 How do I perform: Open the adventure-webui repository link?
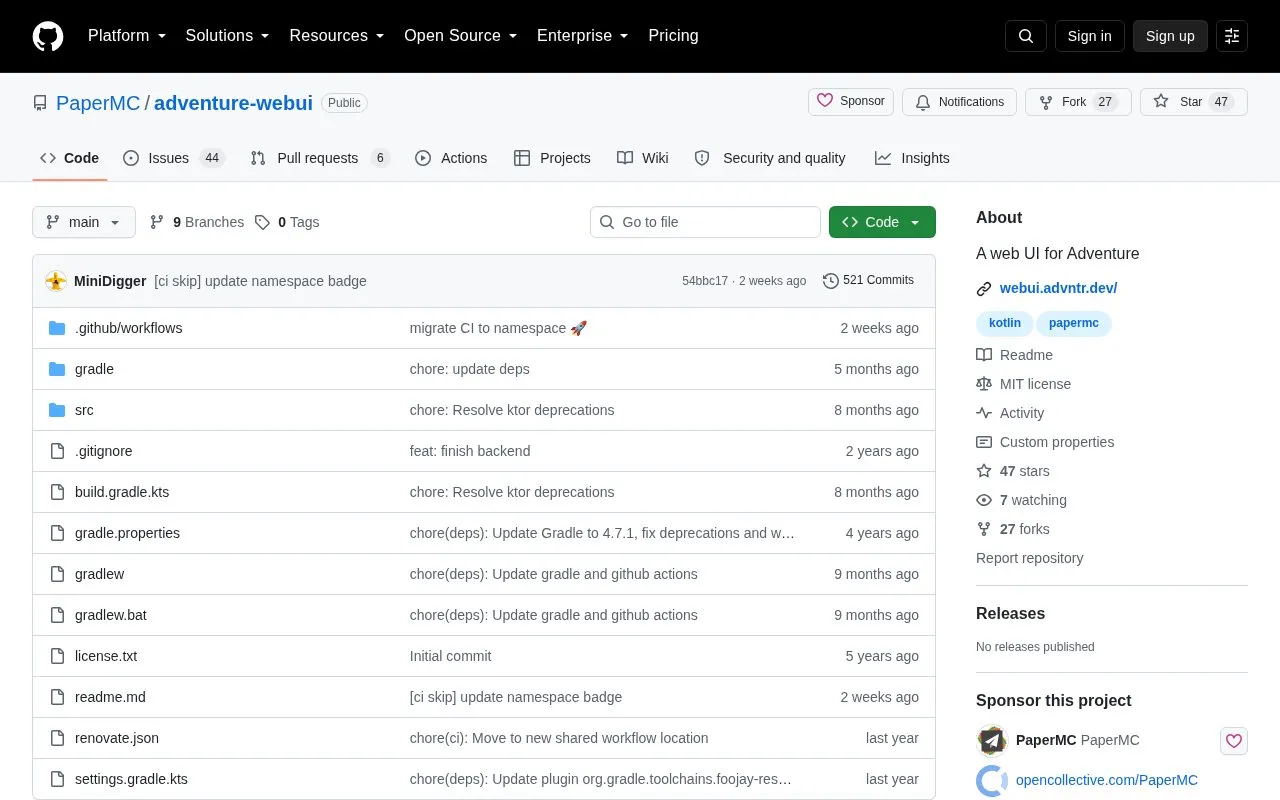[x=233, y=103]
